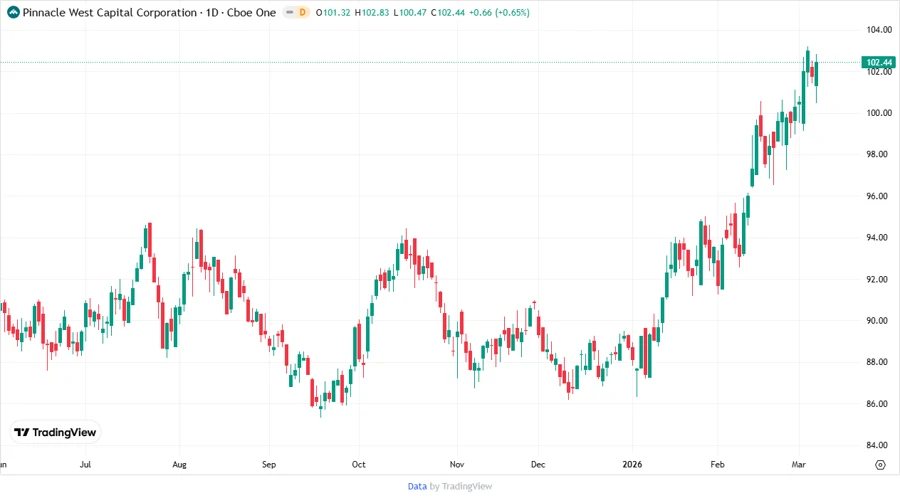
Task: Click the Dec label on time axis
Action: pos(538,464)
